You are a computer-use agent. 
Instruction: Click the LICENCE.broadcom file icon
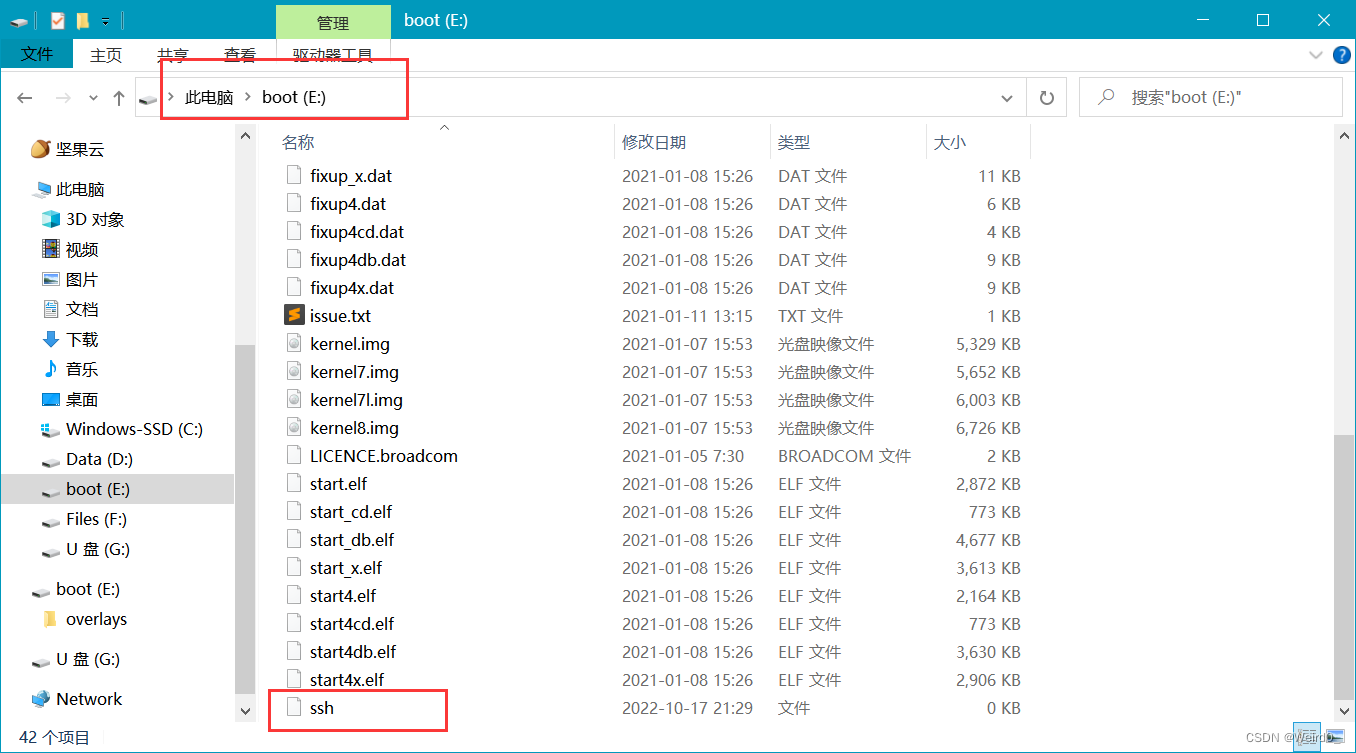coord(294,455)
